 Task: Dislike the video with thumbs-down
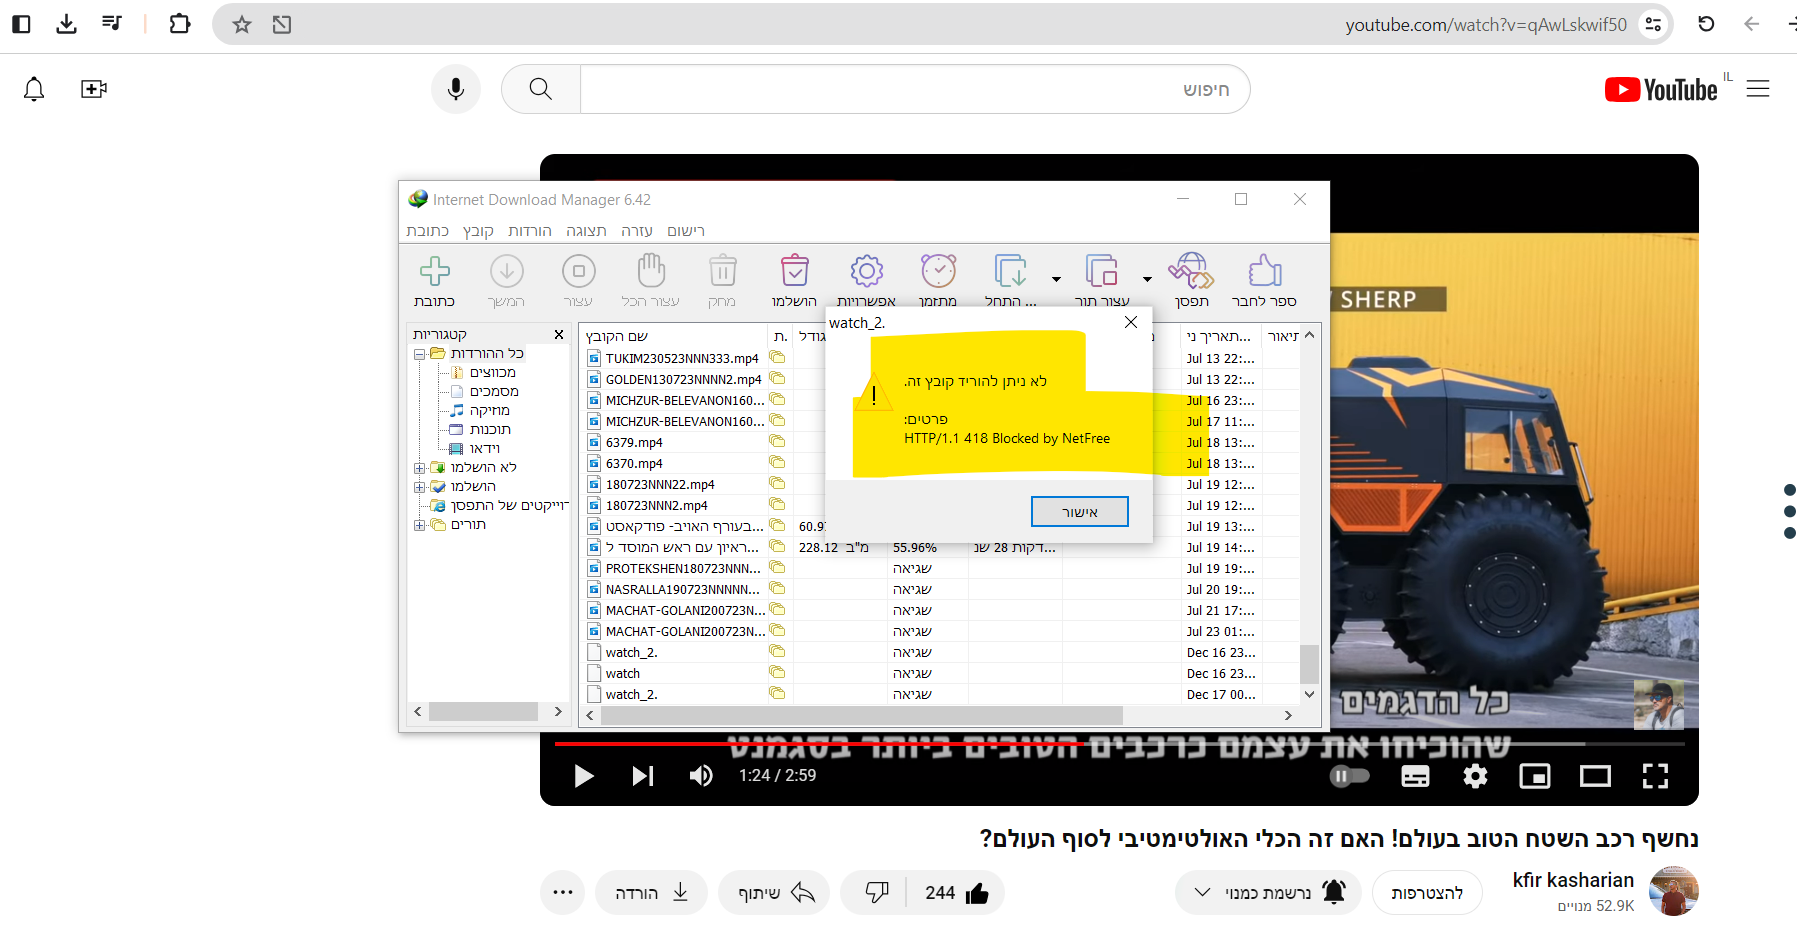tap(876, 893)
